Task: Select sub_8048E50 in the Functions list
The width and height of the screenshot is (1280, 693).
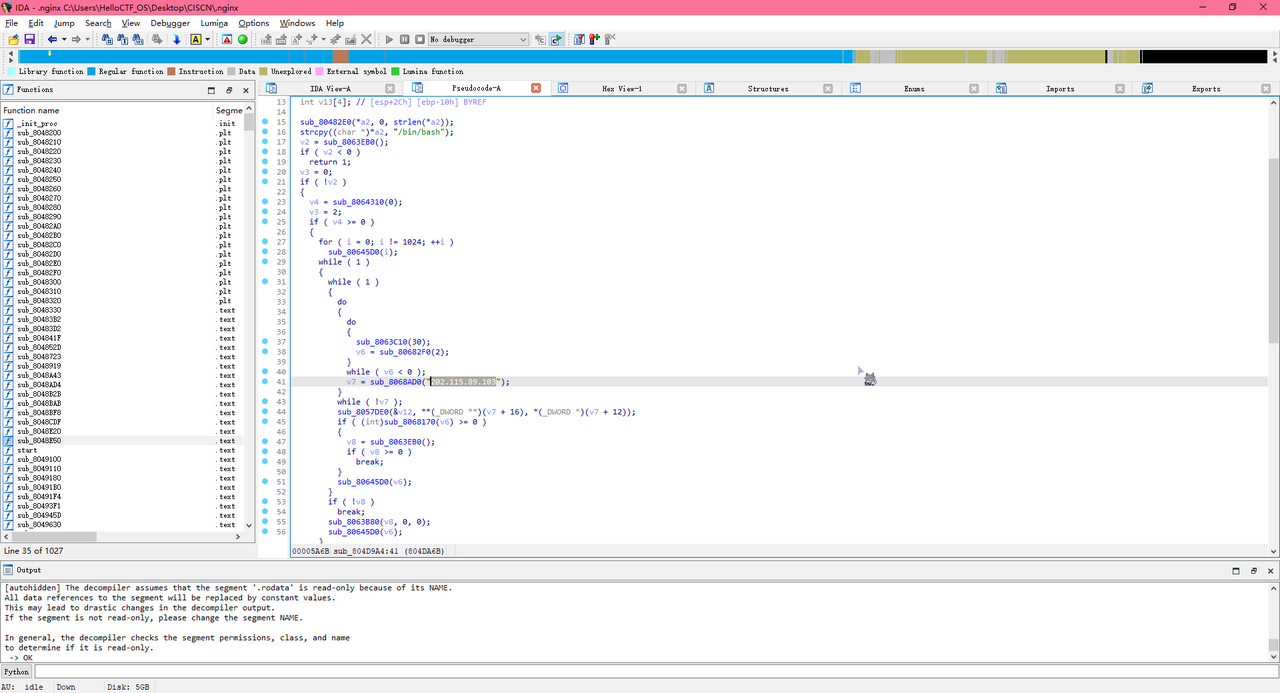Action: (39, 440)
